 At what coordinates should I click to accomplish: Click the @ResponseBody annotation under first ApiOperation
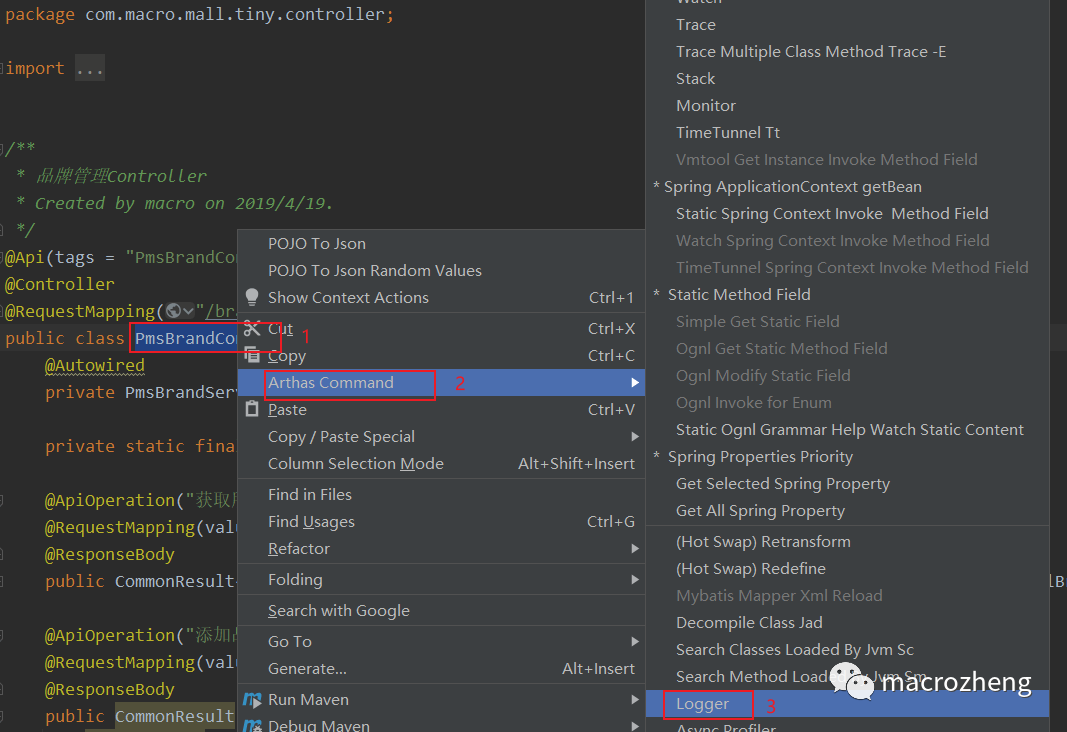tap(110, 554)
